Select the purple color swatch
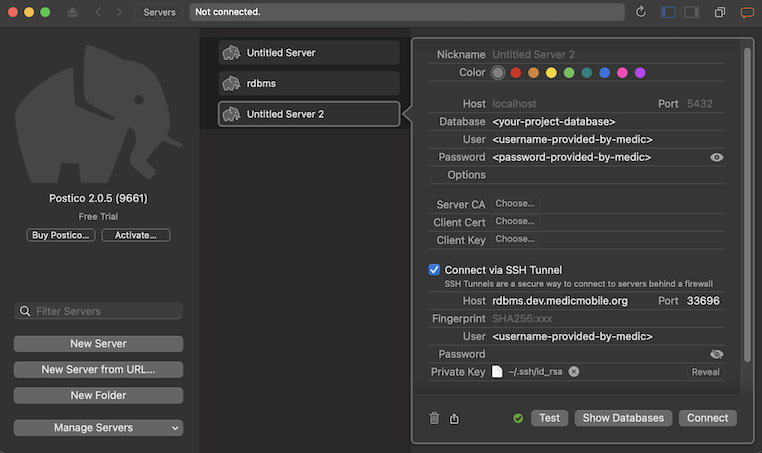Screen dimensions: 762x453 tap(640, 72)
